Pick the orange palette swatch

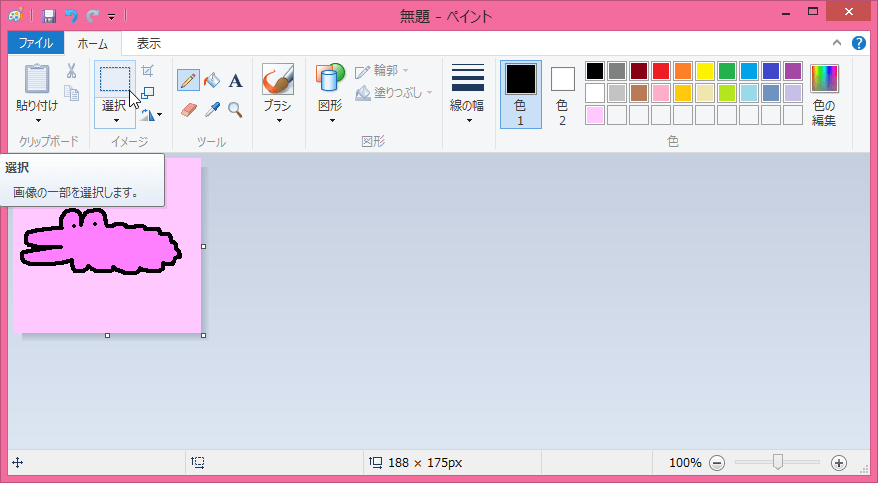[x=683, y=71]
